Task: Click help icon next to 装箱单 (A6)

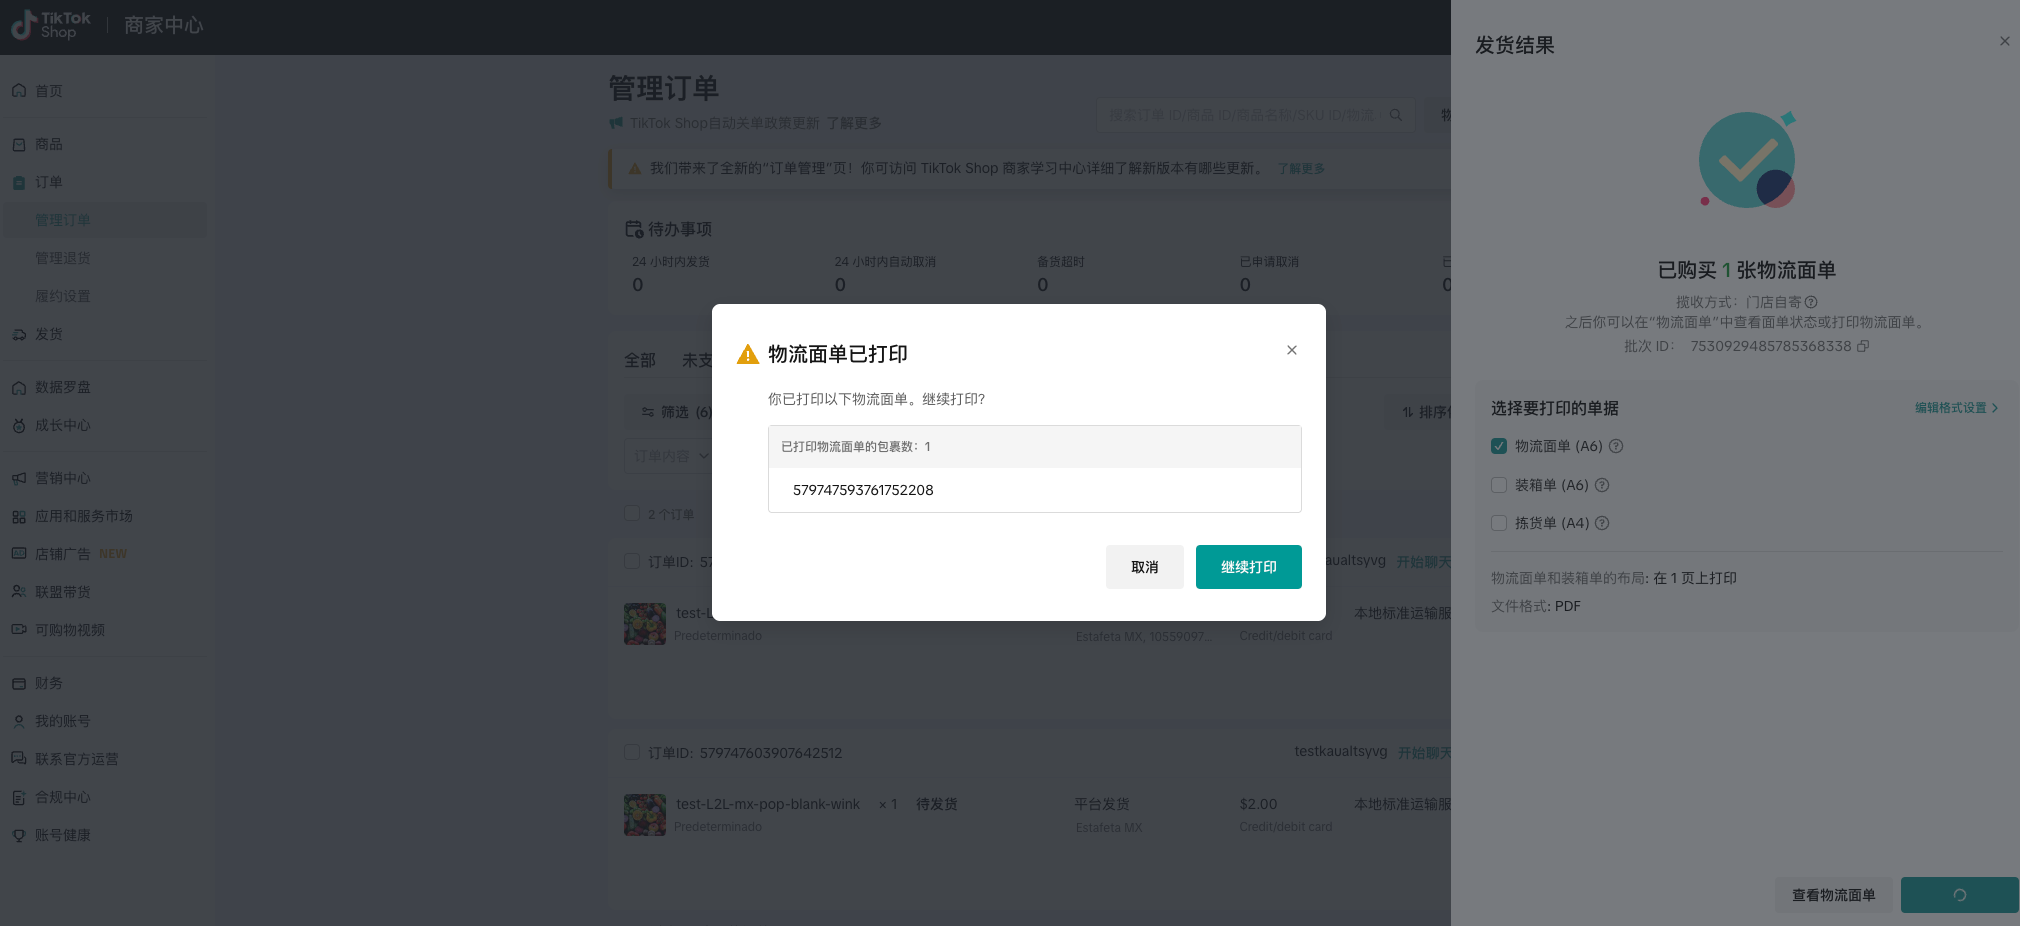Action: [x=1602, y=485]
